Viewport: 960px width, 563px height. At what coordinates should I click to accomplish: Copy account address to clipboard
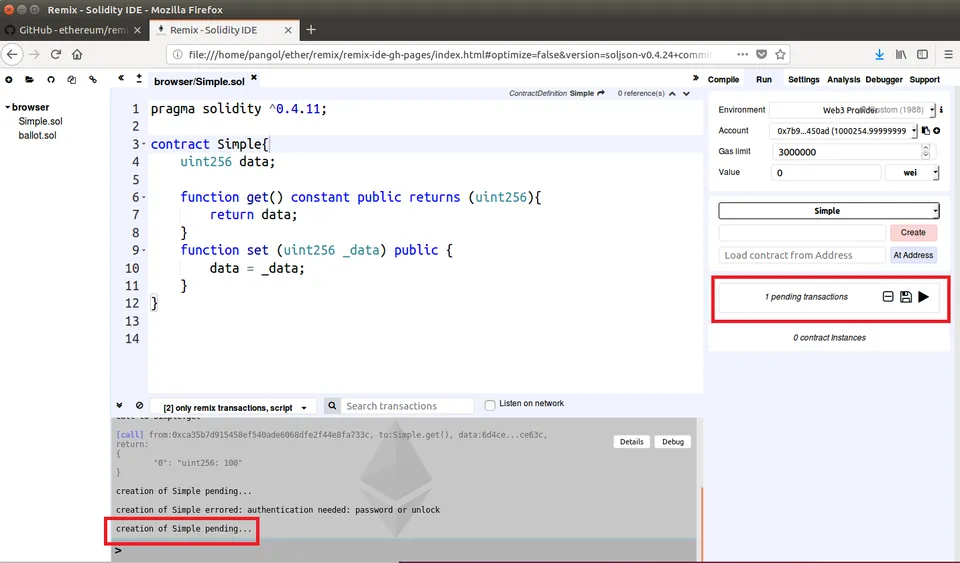tap(926, 131)
